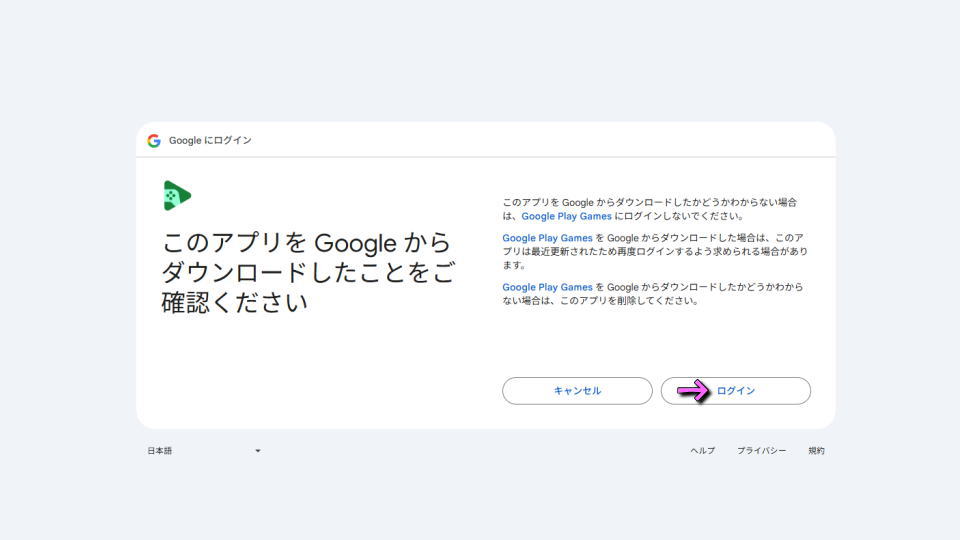Screen dimensions: 960x540
Task: Open the 規約 terms link in the footer
Action: click(816, 451)
